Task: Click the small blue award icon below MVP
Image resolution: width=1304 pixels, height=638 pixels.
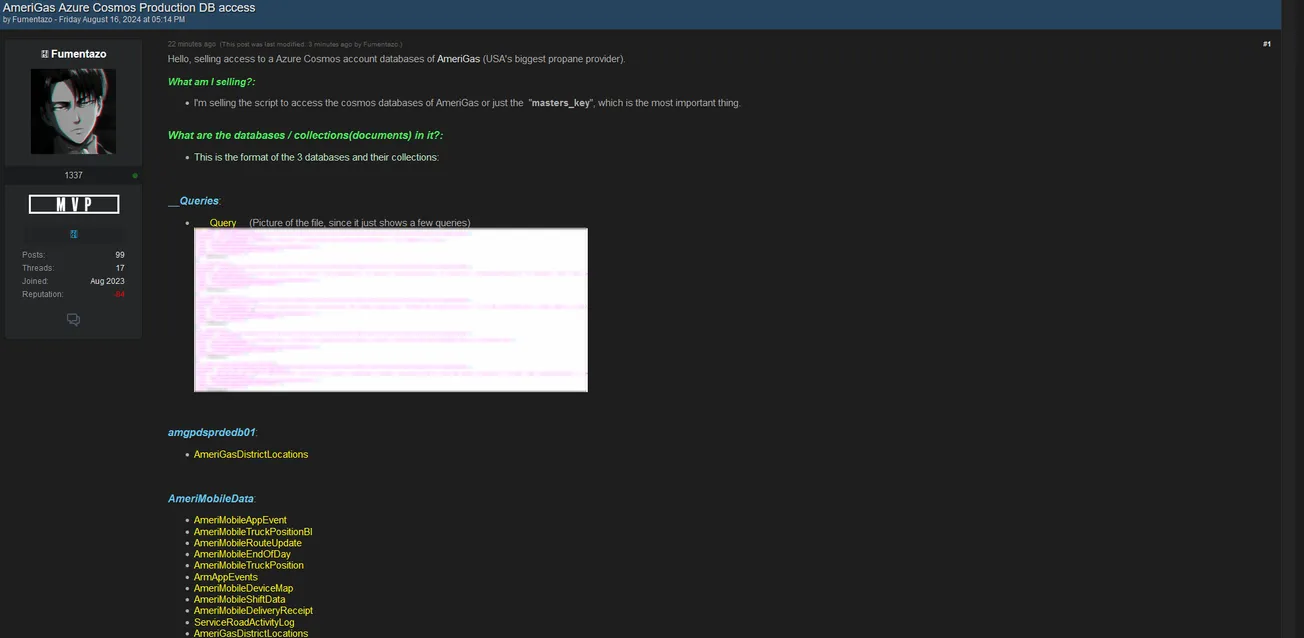Action: click(73, 234)
